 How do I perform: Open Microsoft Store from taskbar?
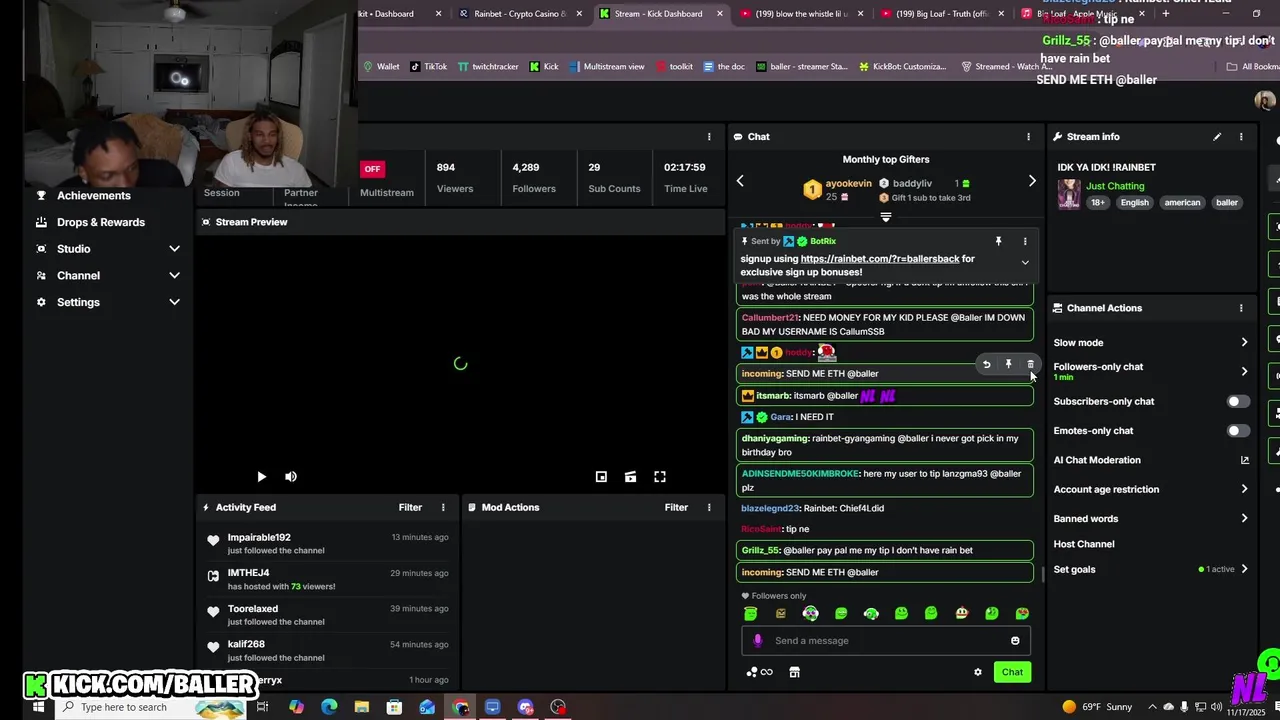pyautogui.click(x=394, y=707)
